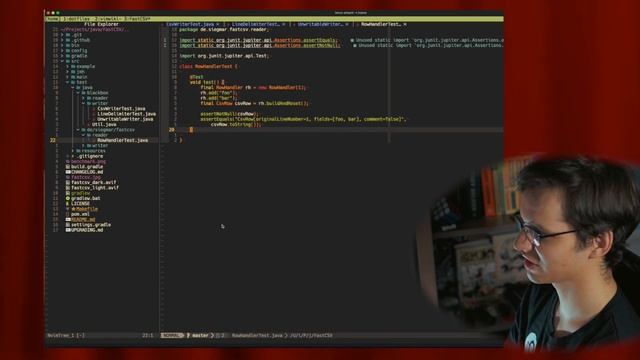
Task: Click the LICENSE file icon
Action: (68, 204)
